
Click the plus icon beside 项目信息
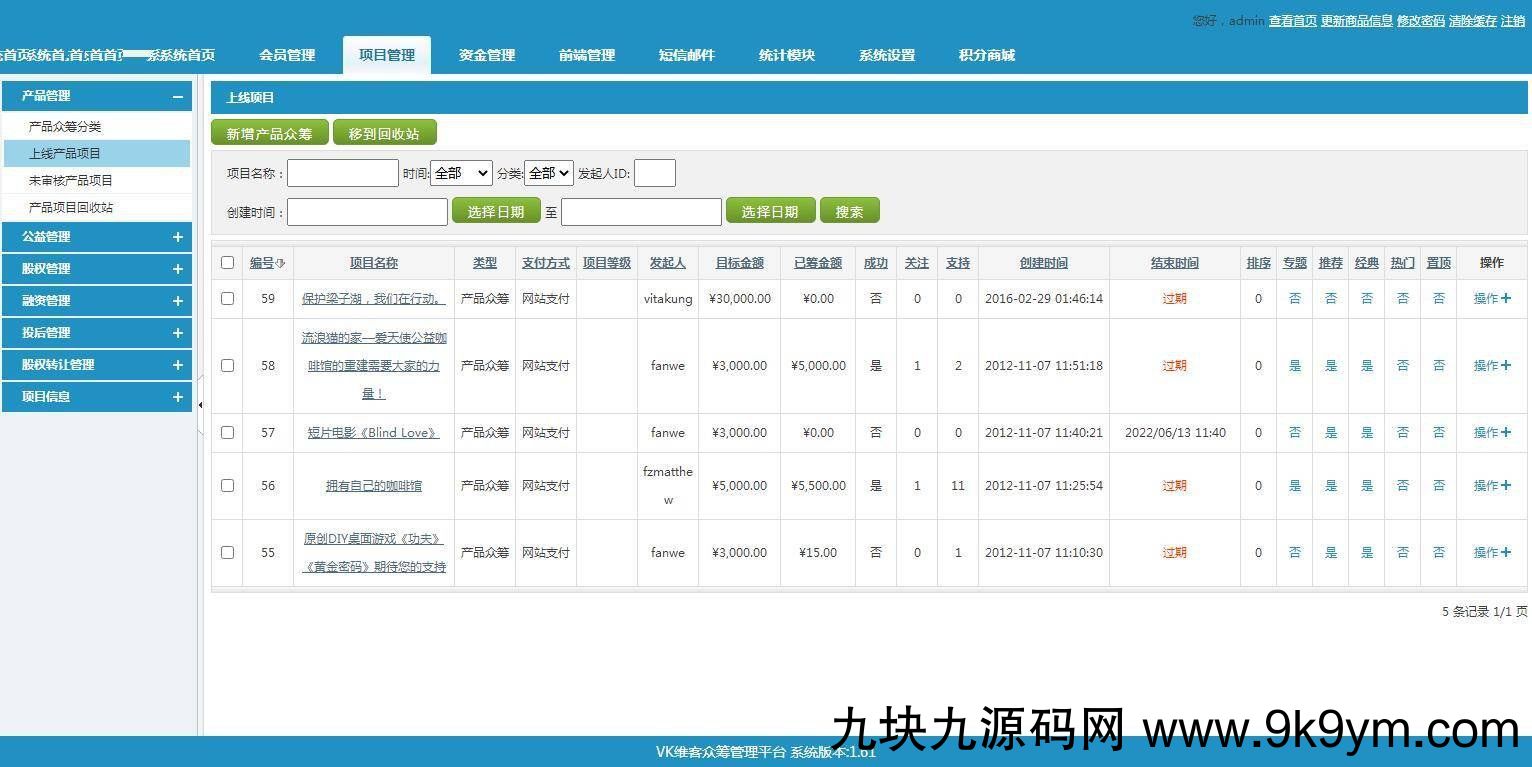pos(177,397)
